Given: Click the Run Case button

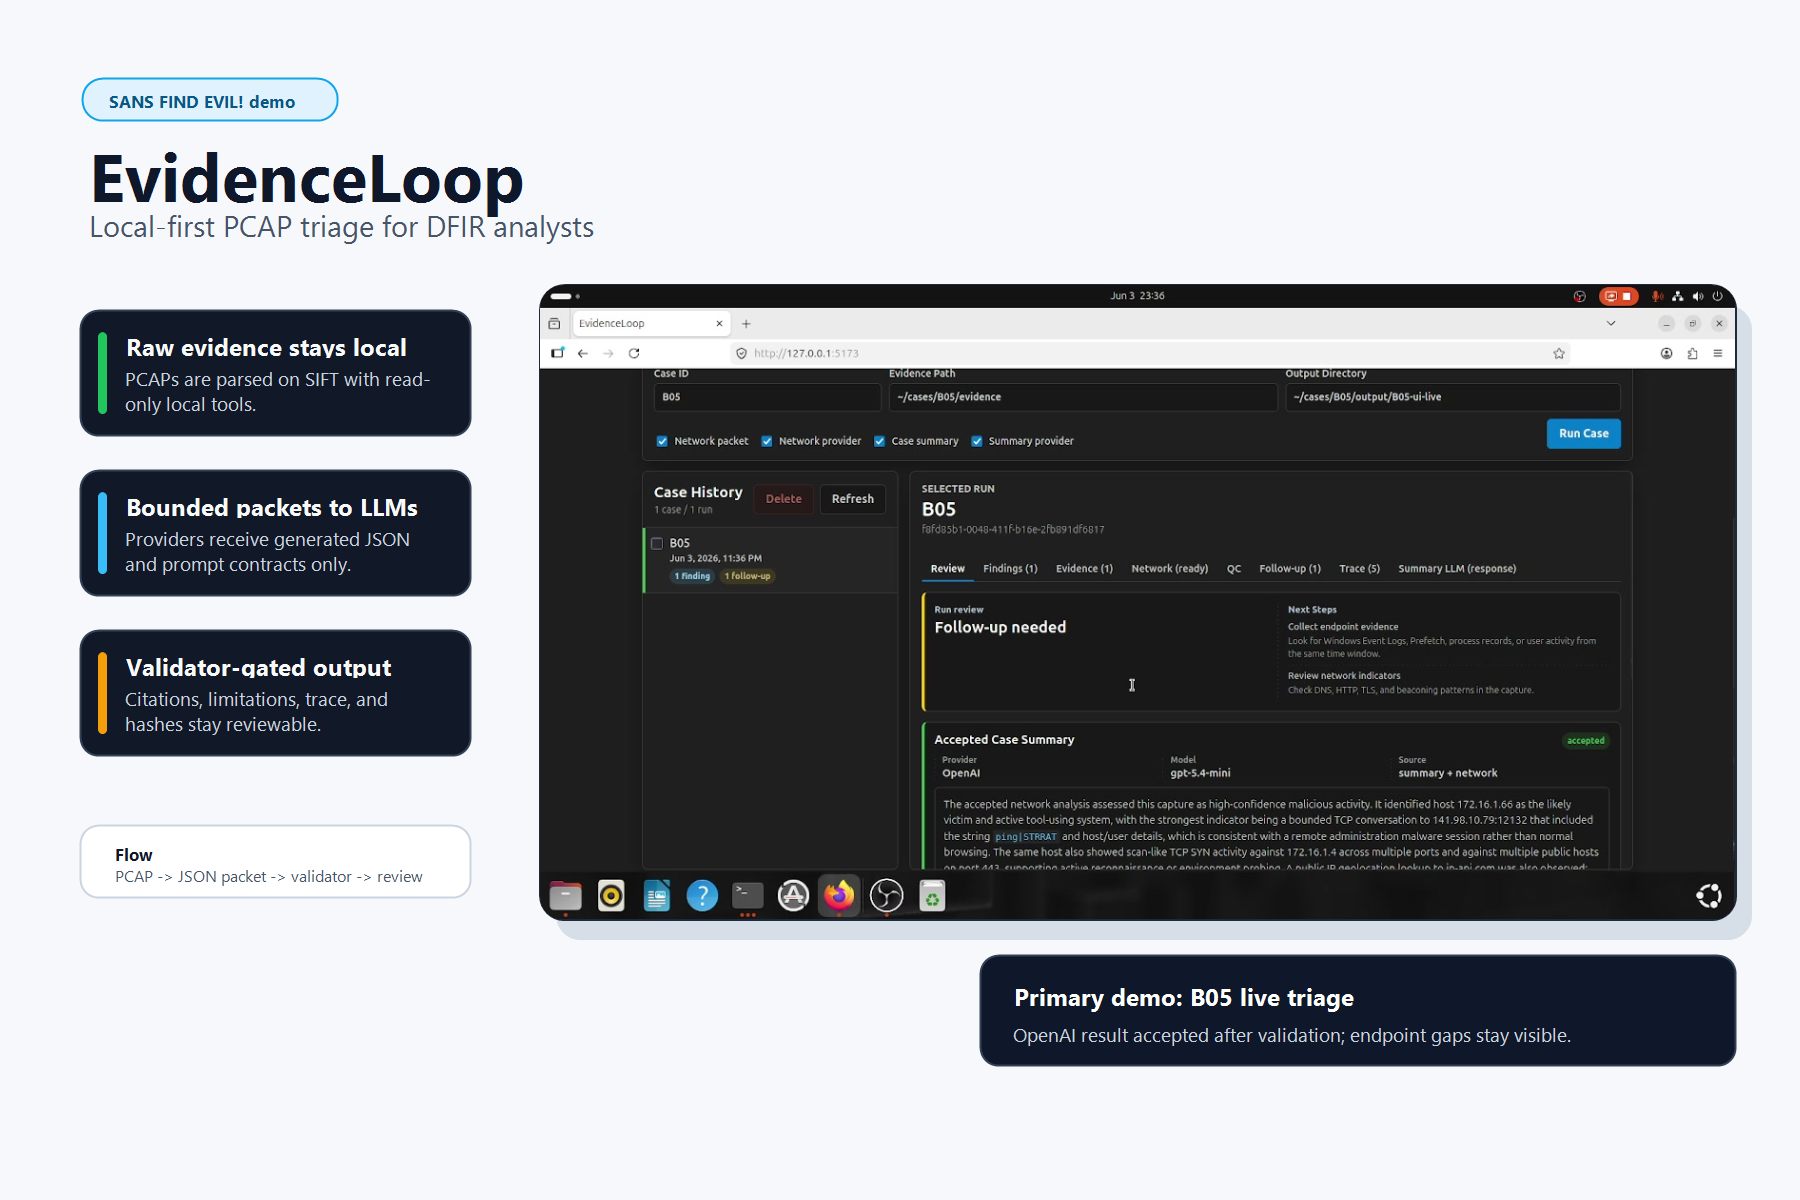Looking at the screenshot, I should pos(1584,434).
